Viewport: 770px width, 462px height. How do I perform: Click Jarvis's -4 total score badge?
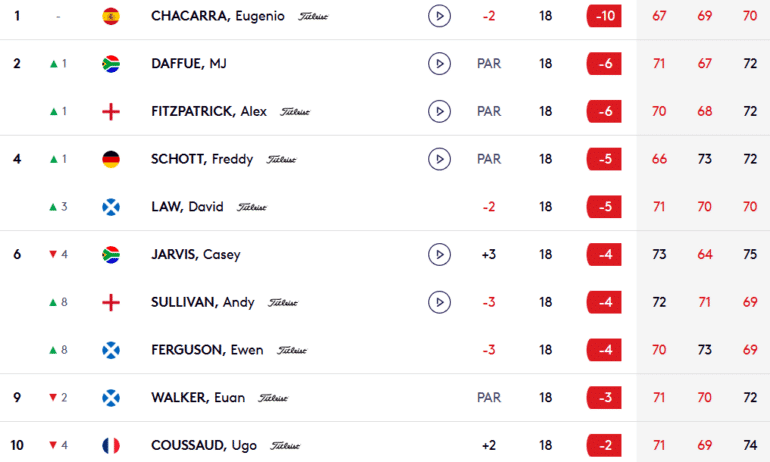tap(605, 255)
